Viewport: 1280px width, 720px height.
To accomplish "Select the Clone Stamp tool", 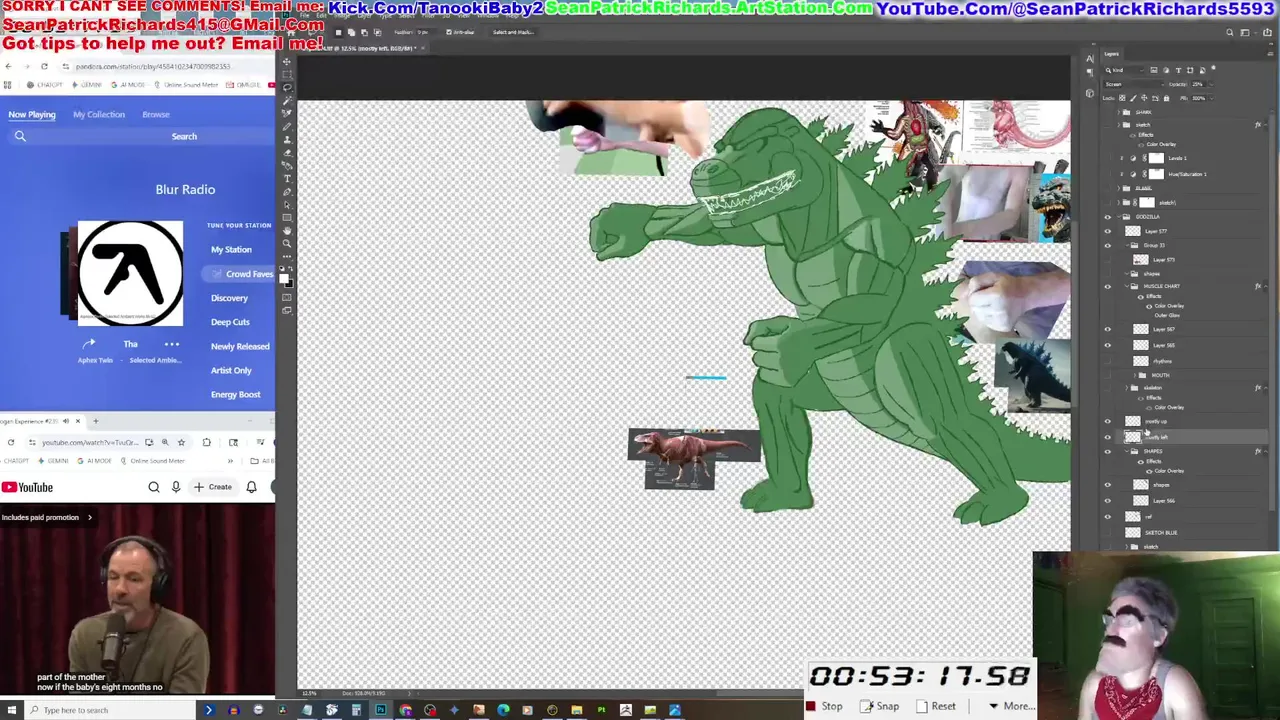I will point(287,139).
